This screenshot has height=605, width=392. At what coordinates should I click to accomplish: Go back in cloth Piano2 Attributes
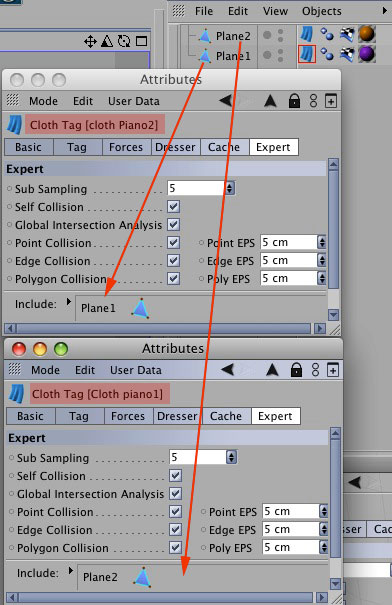[x=226, y=101]
